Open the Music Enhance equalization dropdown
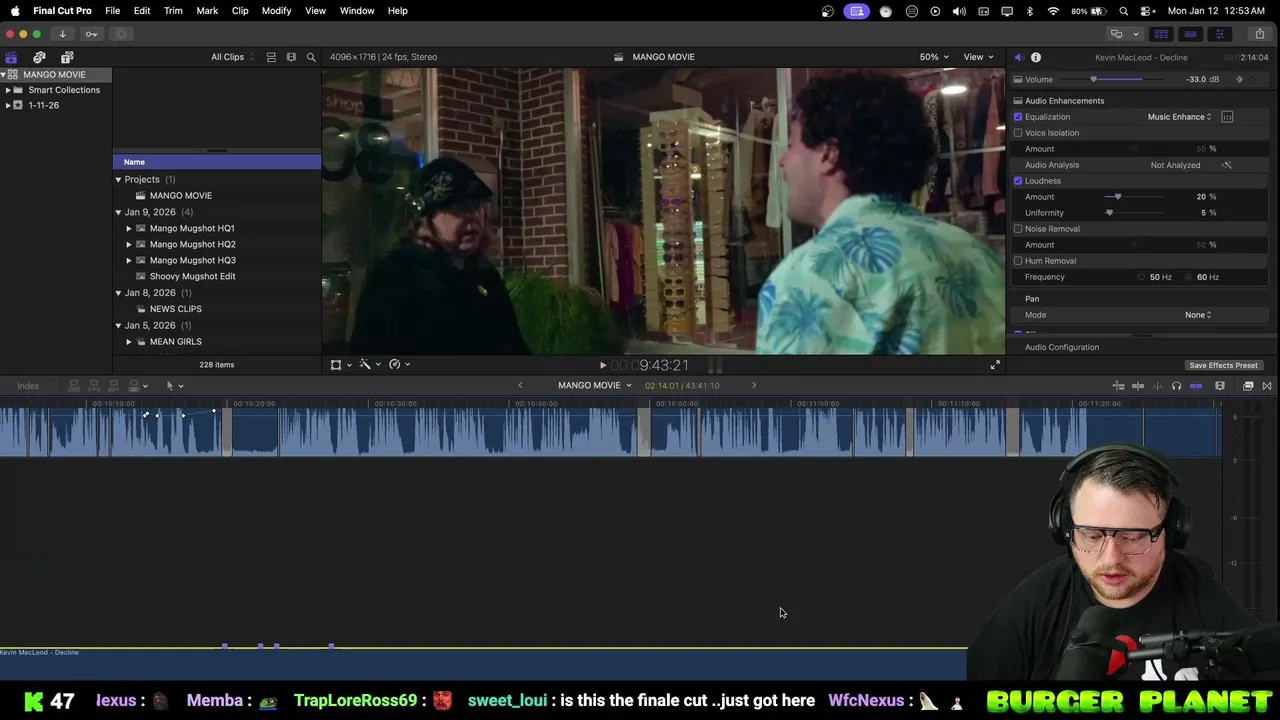The width and height of the screenshot is (1280, 720). click(x=1179, y=117)
